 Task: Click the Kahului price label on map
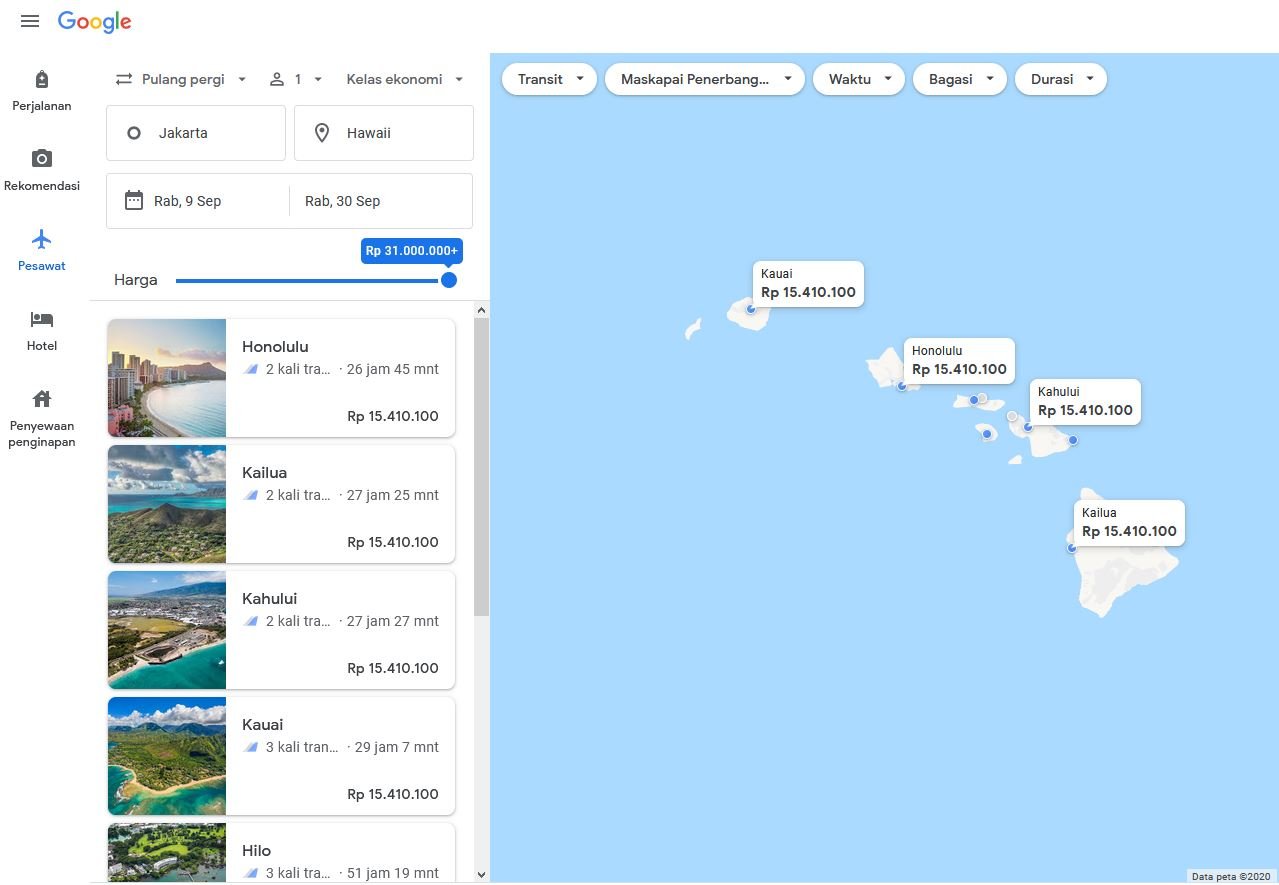(x=1085, y=402)
